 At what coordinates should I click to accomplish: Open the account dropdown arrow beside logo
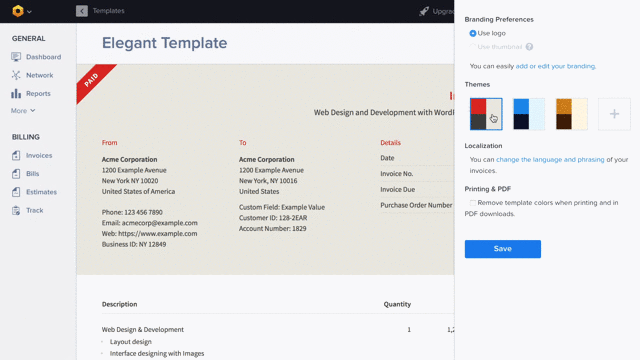tap(29, 12)
